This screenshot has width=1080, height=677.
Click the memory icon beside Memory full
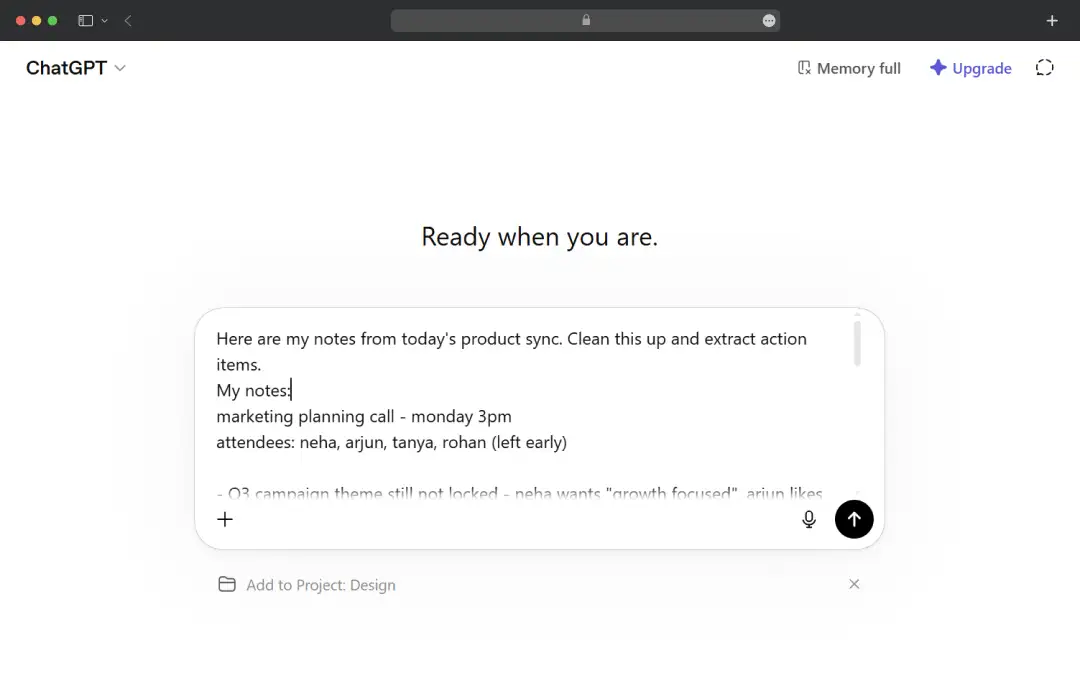[804, 67]
